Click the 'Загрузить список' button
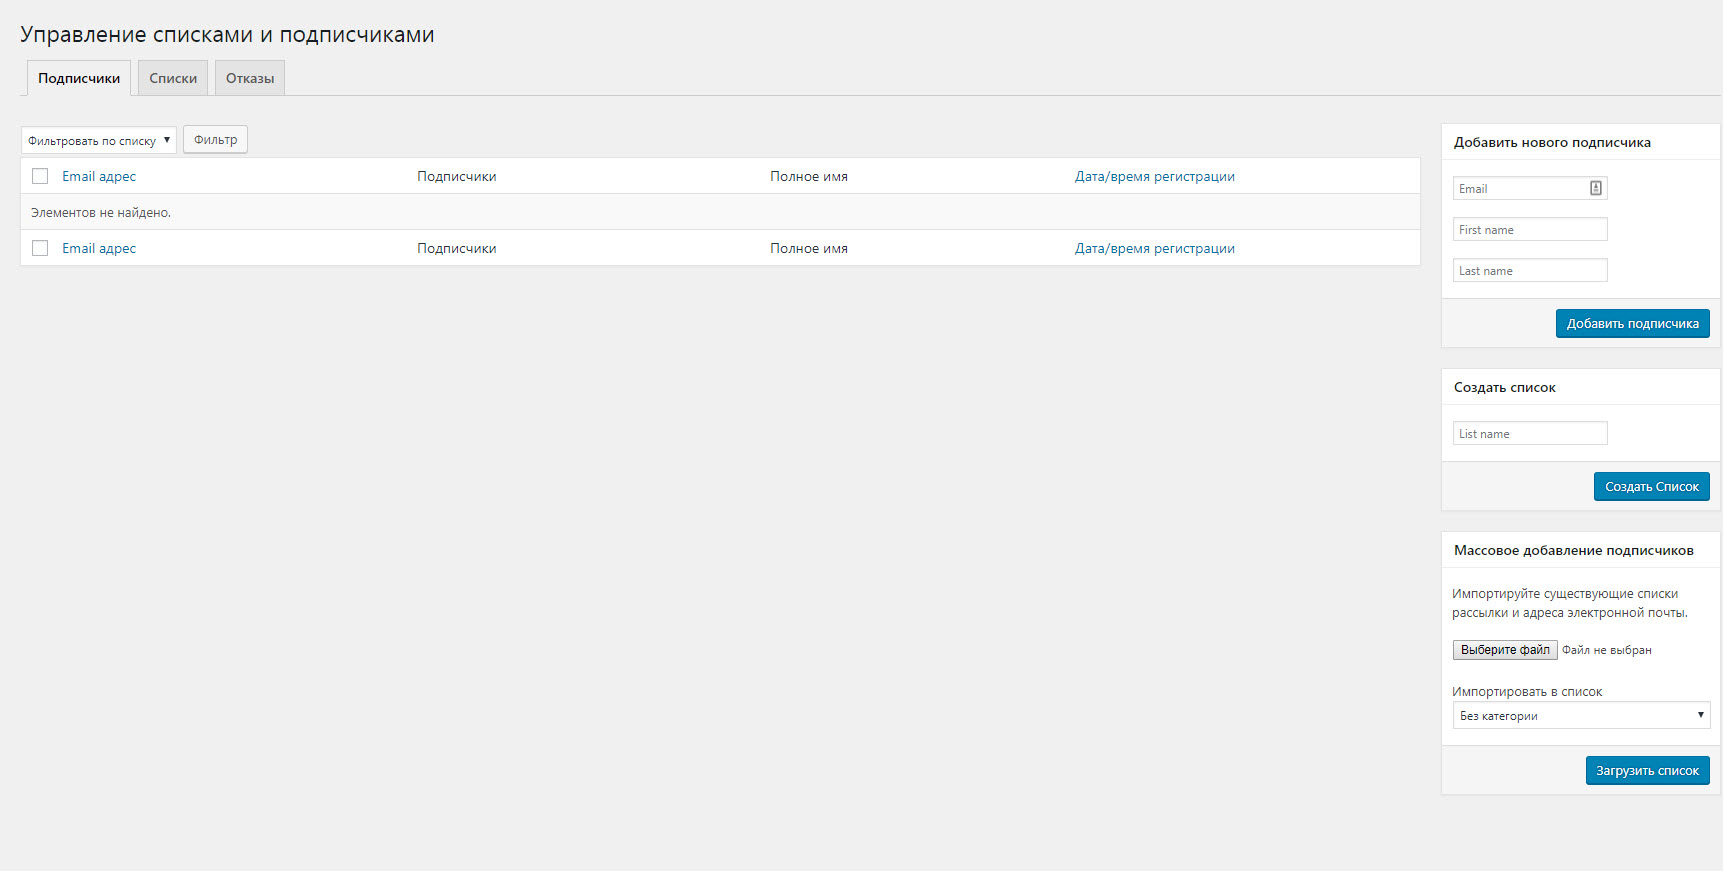This screenshot has height=871, width=1723. [x=1647, y=770]
